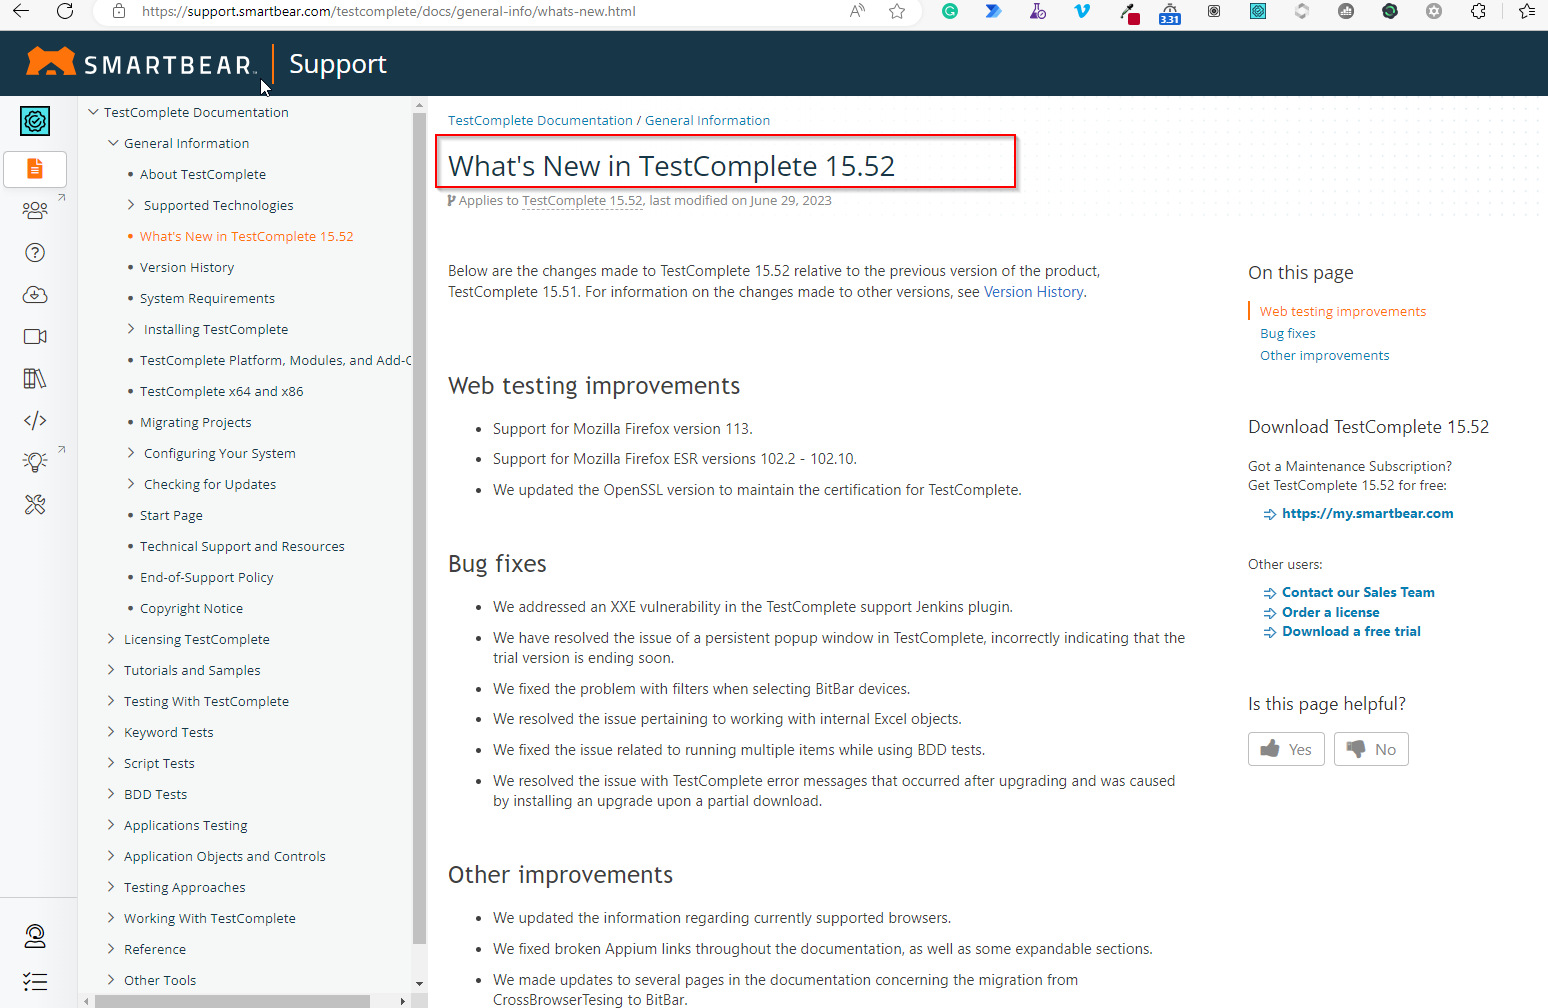The width and height of the screenshot is (1548, 1008).
Task: Open System Requirements in the tree
Action: tap(207, 298)
